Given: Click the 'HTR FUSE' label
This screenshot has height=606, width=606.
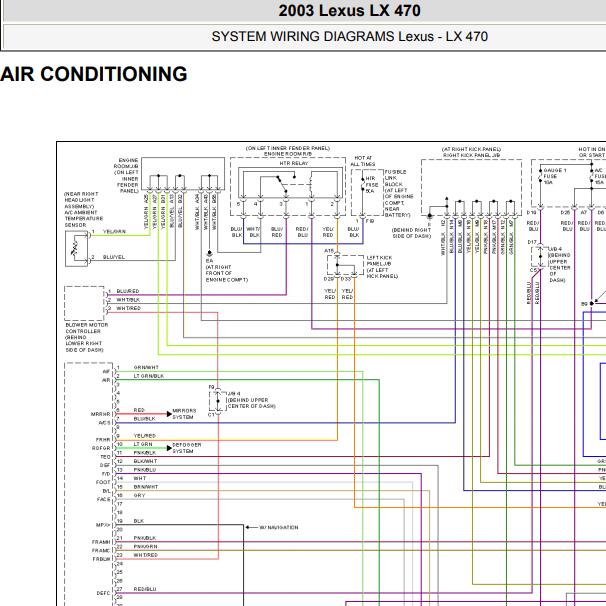Looking at the screenshot, I should 372,182.
